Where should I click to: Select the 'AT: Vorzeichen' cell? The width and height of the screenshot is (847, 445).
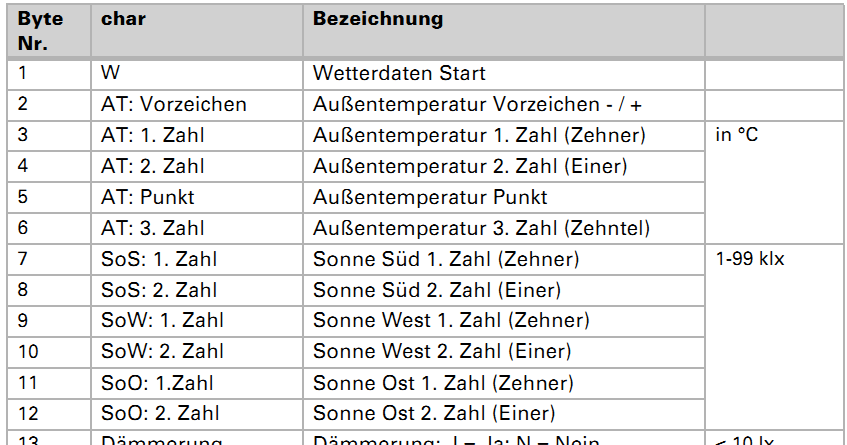tap(173, 104)
